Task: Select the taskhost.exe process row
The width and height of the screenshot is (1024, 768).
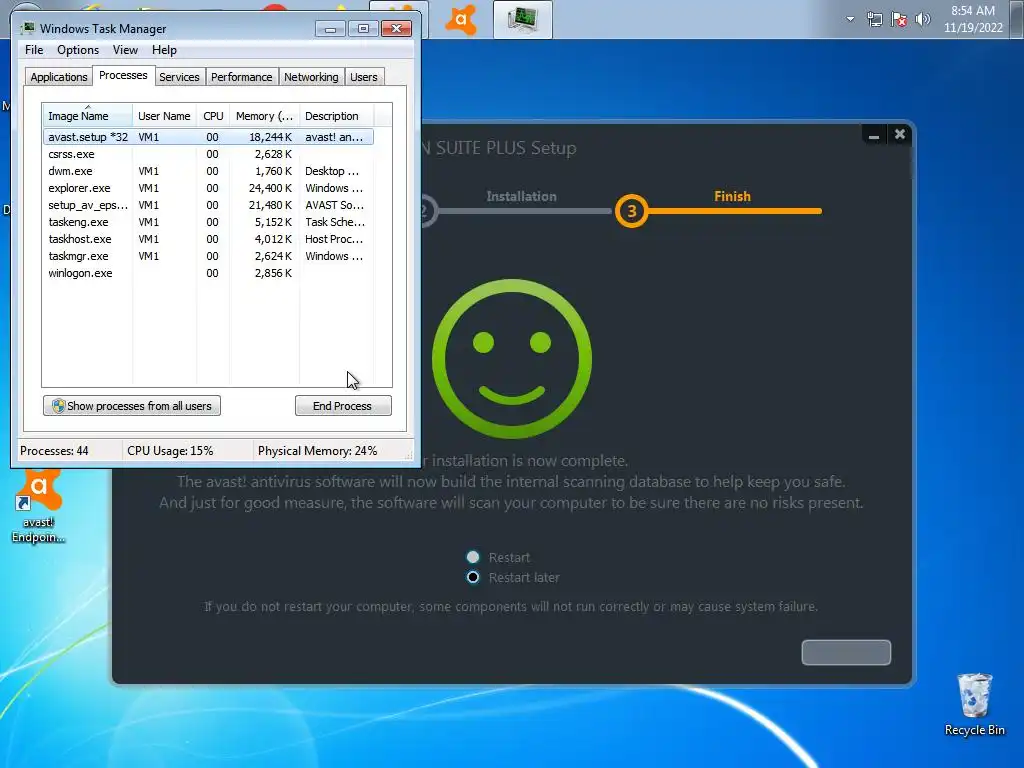Action: click(x=208, y=239)
